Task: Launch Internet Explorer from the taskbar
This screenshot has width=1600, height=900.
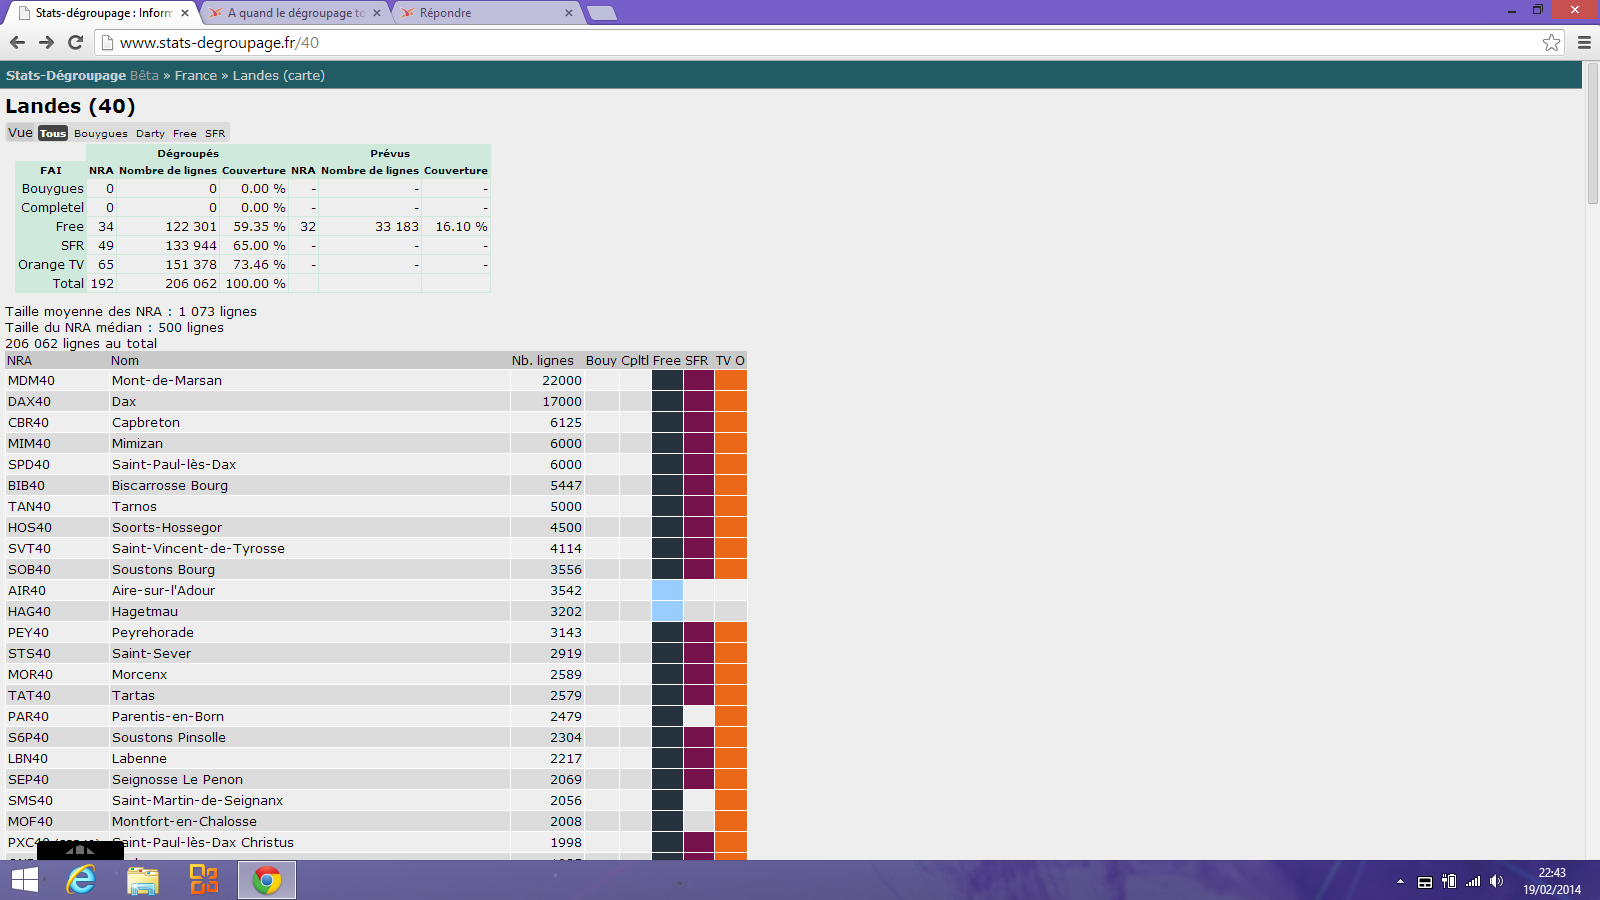Action: [x=81, y=880]
